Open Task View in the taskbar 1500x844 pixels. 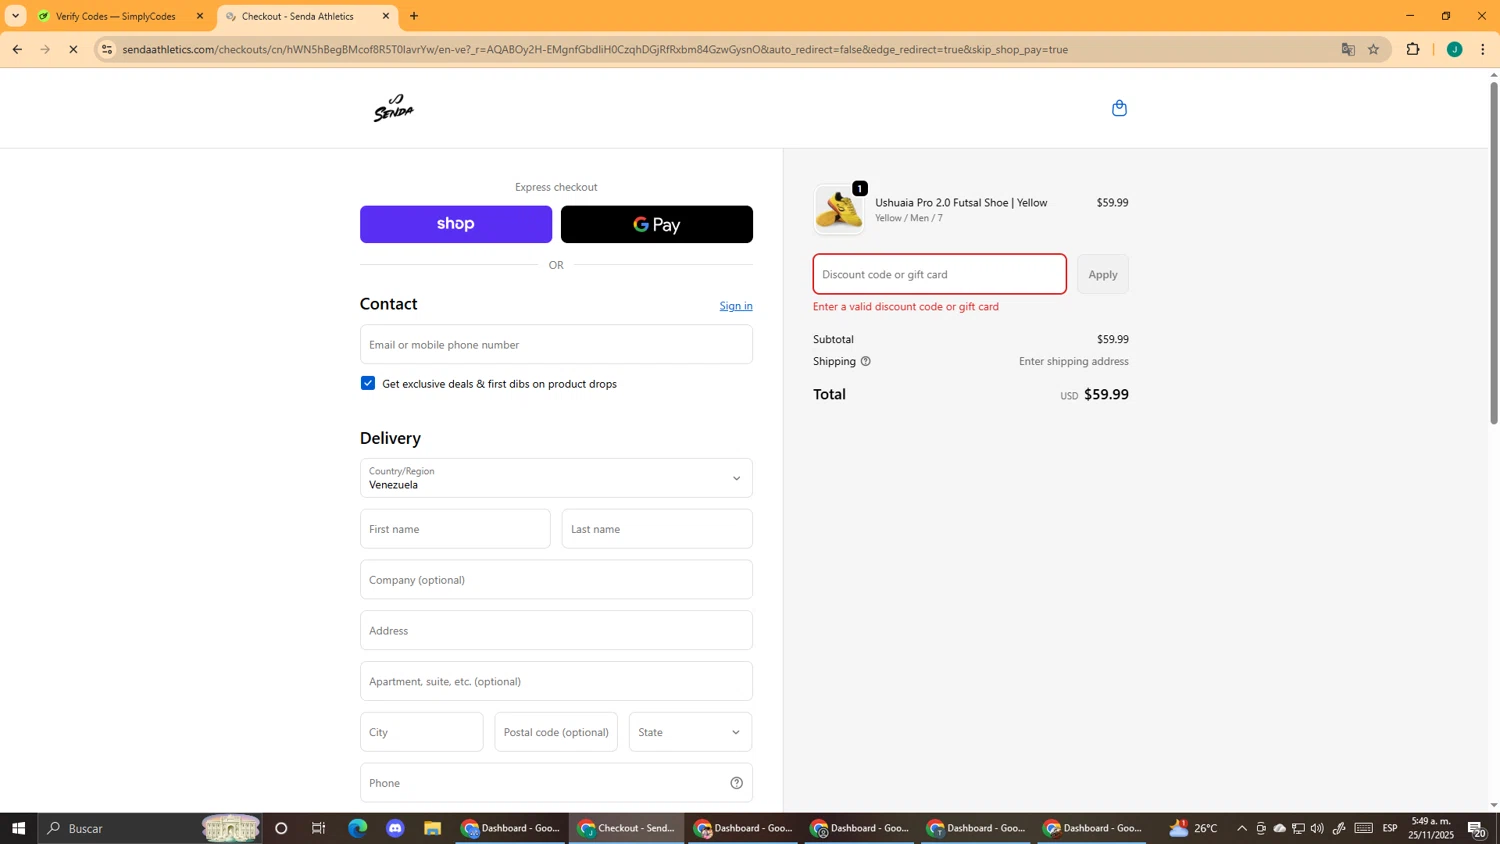tap(319, 828)
